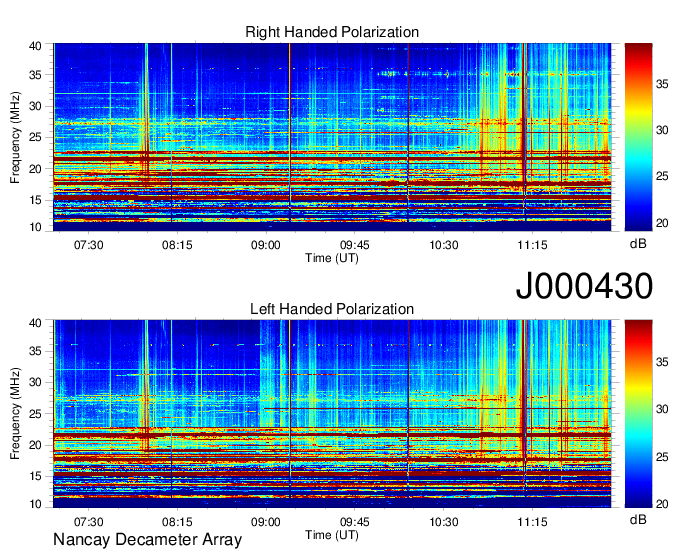Click the 20 MHz tick on lower plot
Screen dimensions: 680x552
pos(35,445)
